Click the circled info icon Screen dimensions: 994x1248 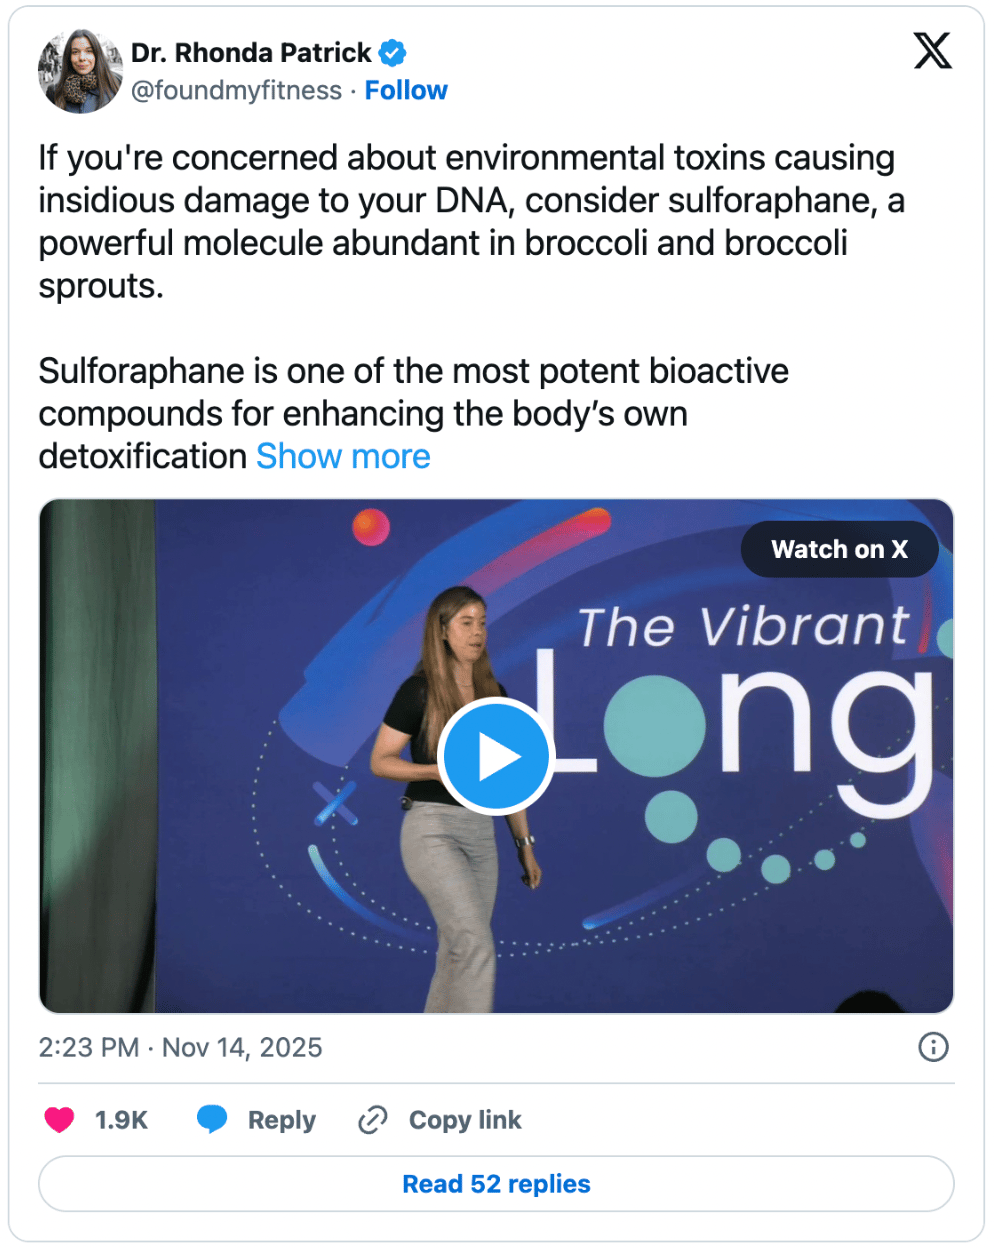pos(932,1047)
